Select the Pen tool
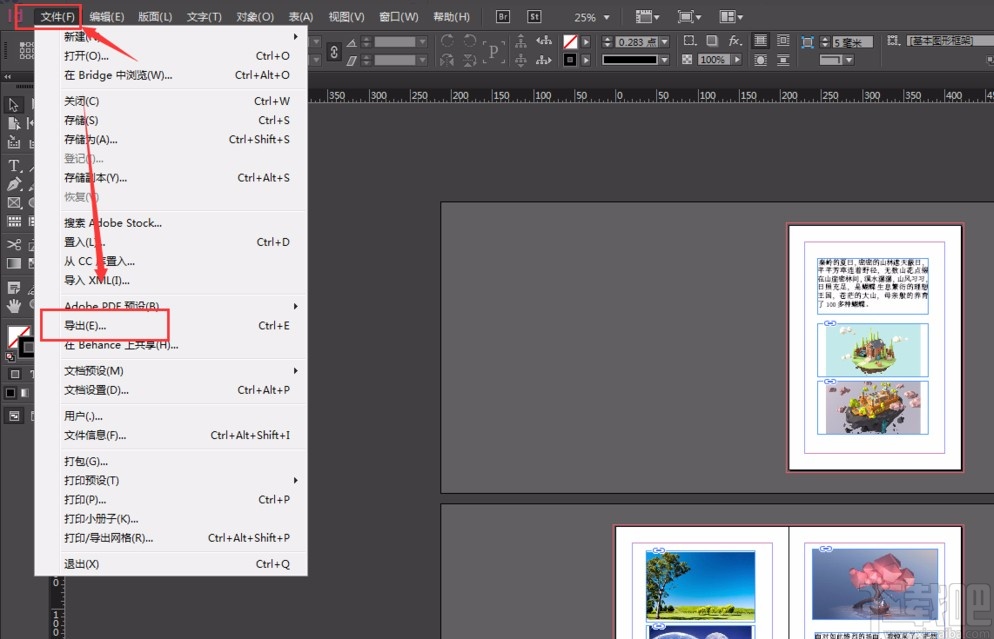994x639 pixels. tap(14, 185)
